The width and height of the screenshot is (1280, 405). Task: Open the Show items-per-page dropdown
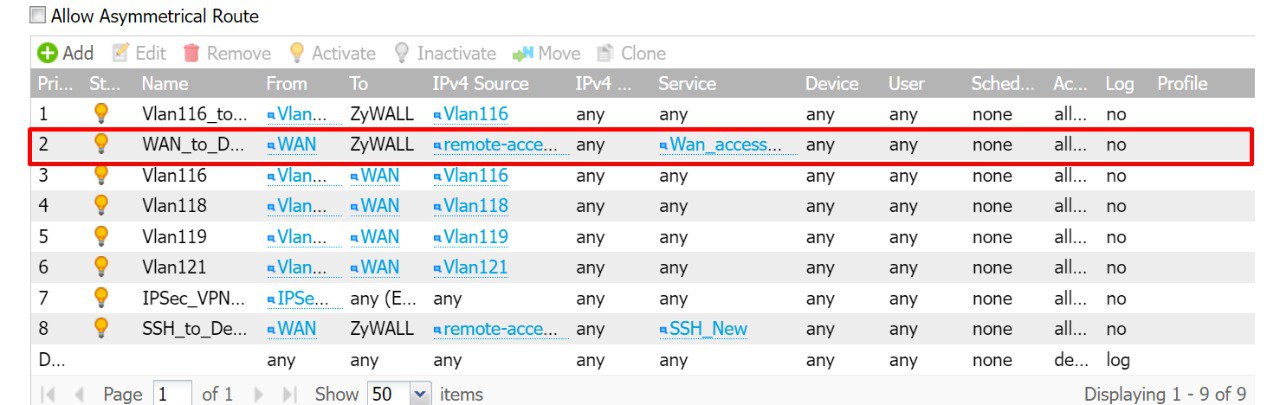coord(420,394)
